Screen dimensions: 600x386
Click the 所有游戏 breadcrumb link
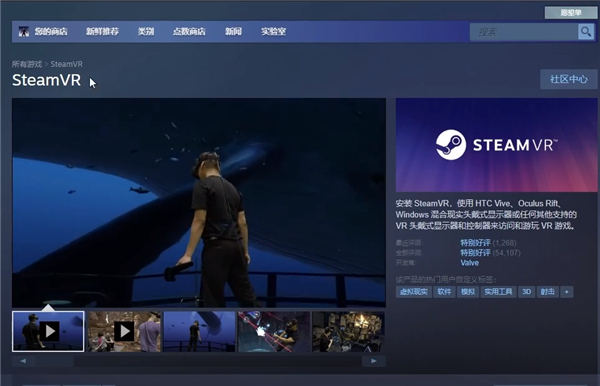pos(27,64)
